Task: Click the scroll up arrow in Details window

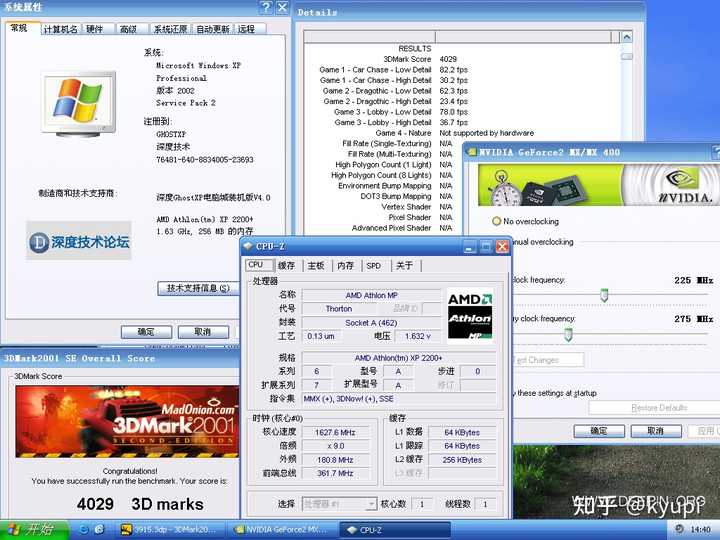Action: tap(627, 37)
